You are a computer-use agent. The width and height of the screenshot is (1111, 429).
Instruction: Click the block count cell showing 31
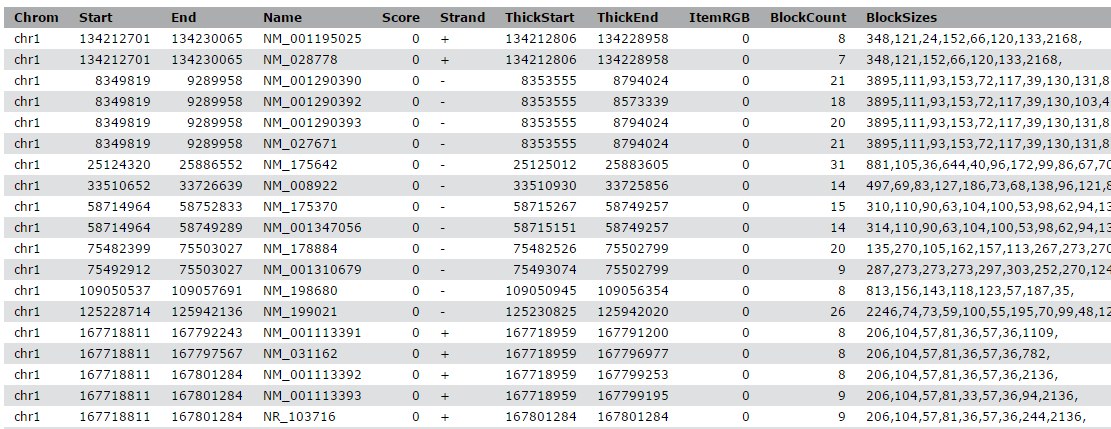tap(838, 165)
